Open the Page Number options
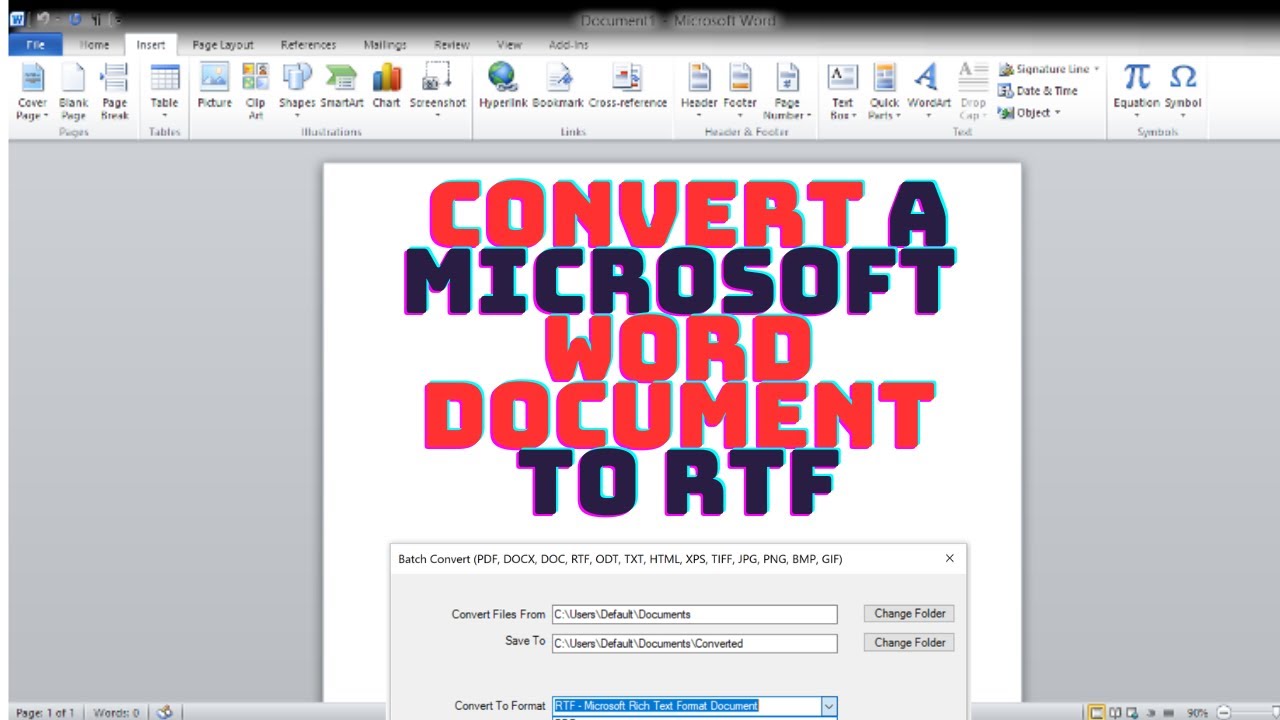Image resolution: width=1280 pixels, height=720 pixels. click(x=787, y=90)
